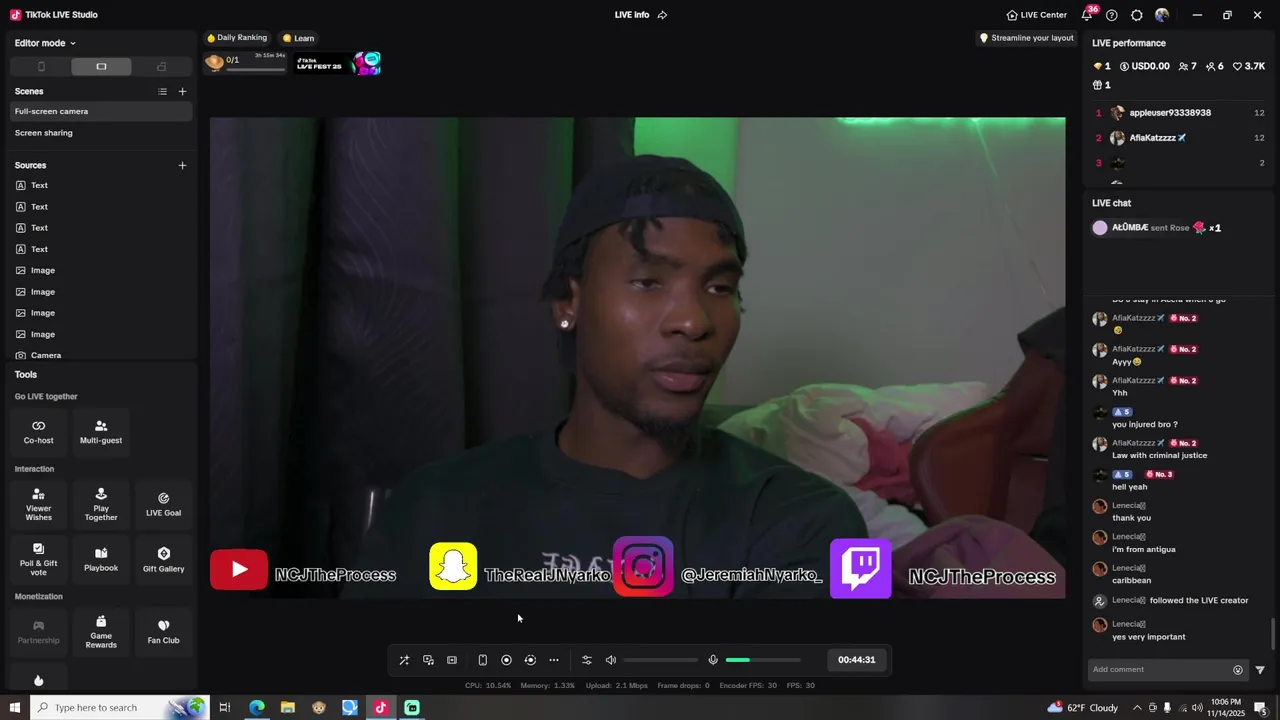
Task: Click the magic wand effects icon
Action: click(x=404, y=660)
